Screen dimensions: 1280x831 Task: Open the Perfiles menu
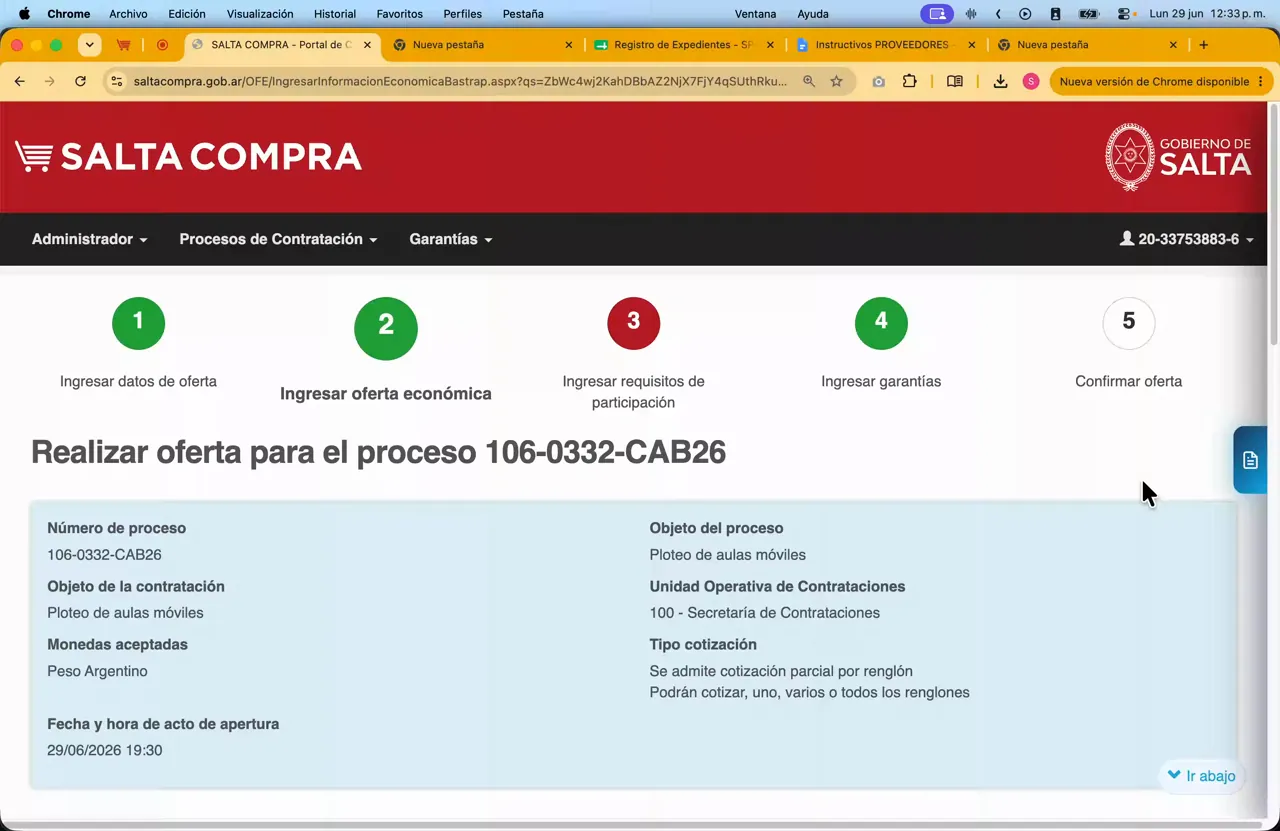(462, 14)
